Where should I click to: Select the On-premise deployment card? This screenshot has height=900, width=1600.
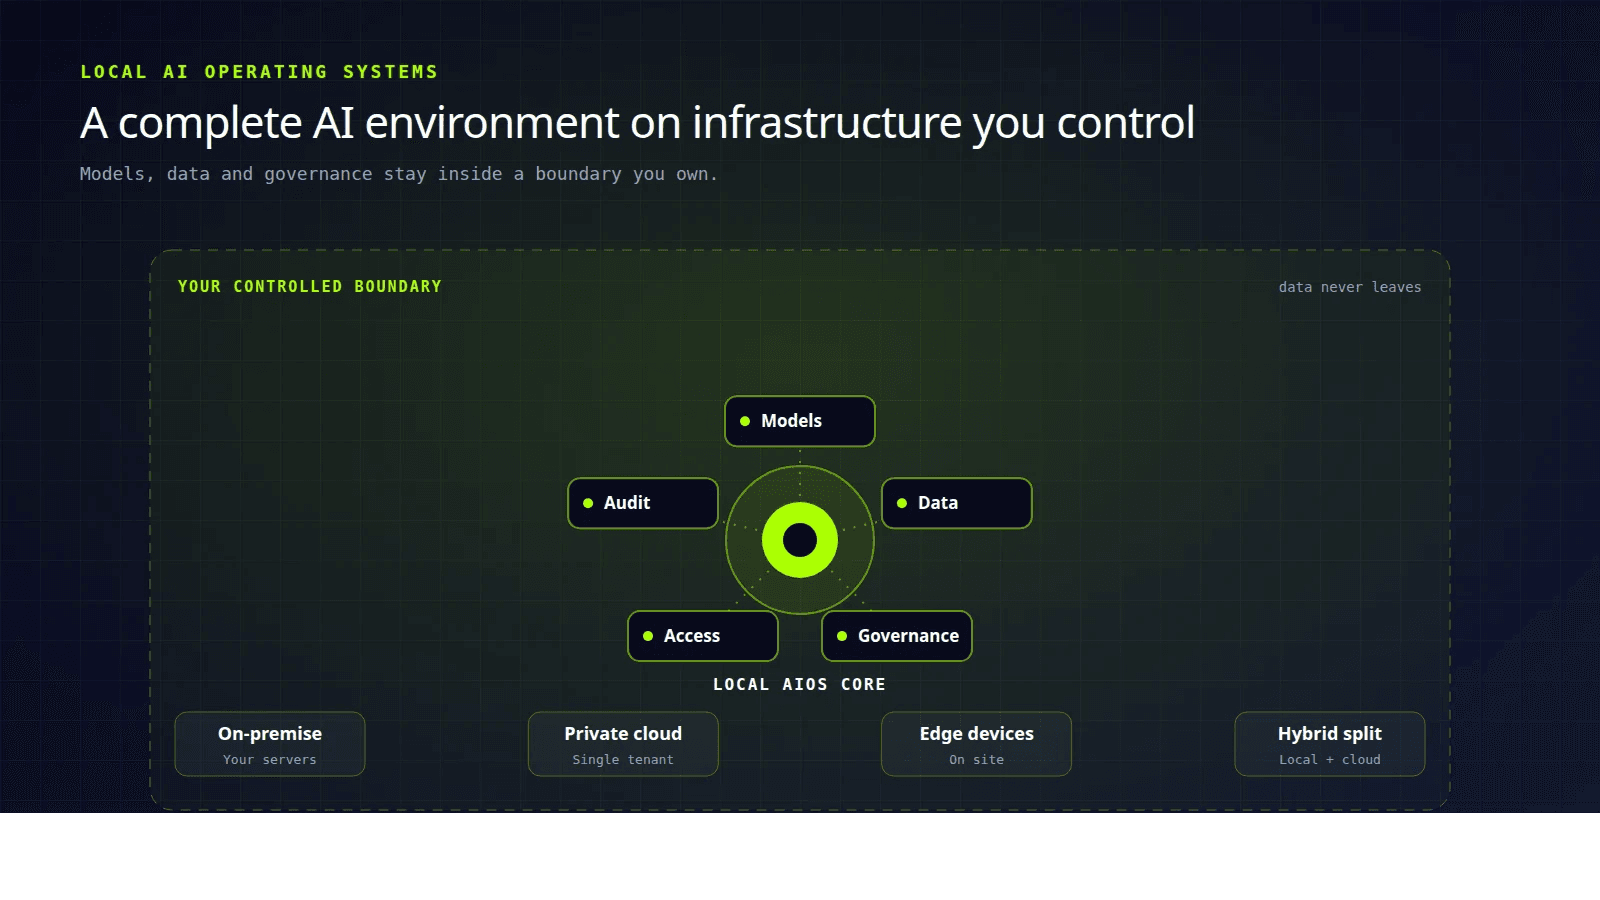270,744
